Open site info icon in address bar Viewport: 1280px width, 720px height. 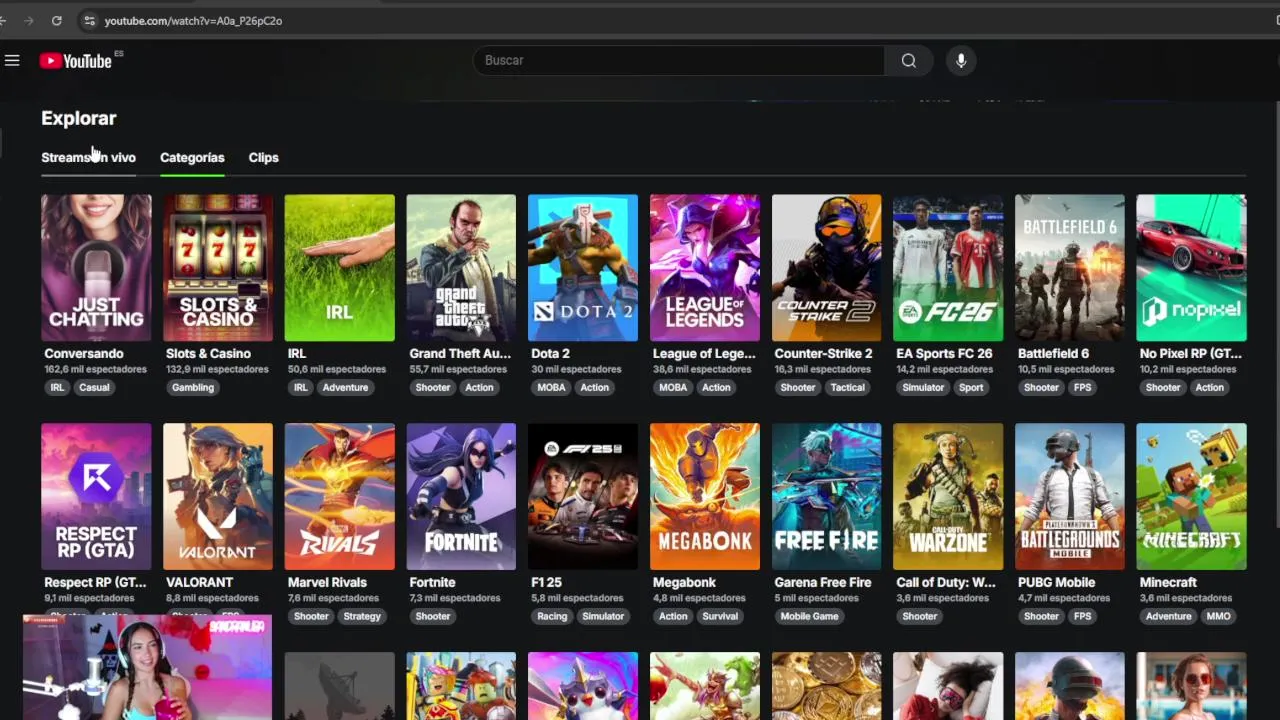89,20
